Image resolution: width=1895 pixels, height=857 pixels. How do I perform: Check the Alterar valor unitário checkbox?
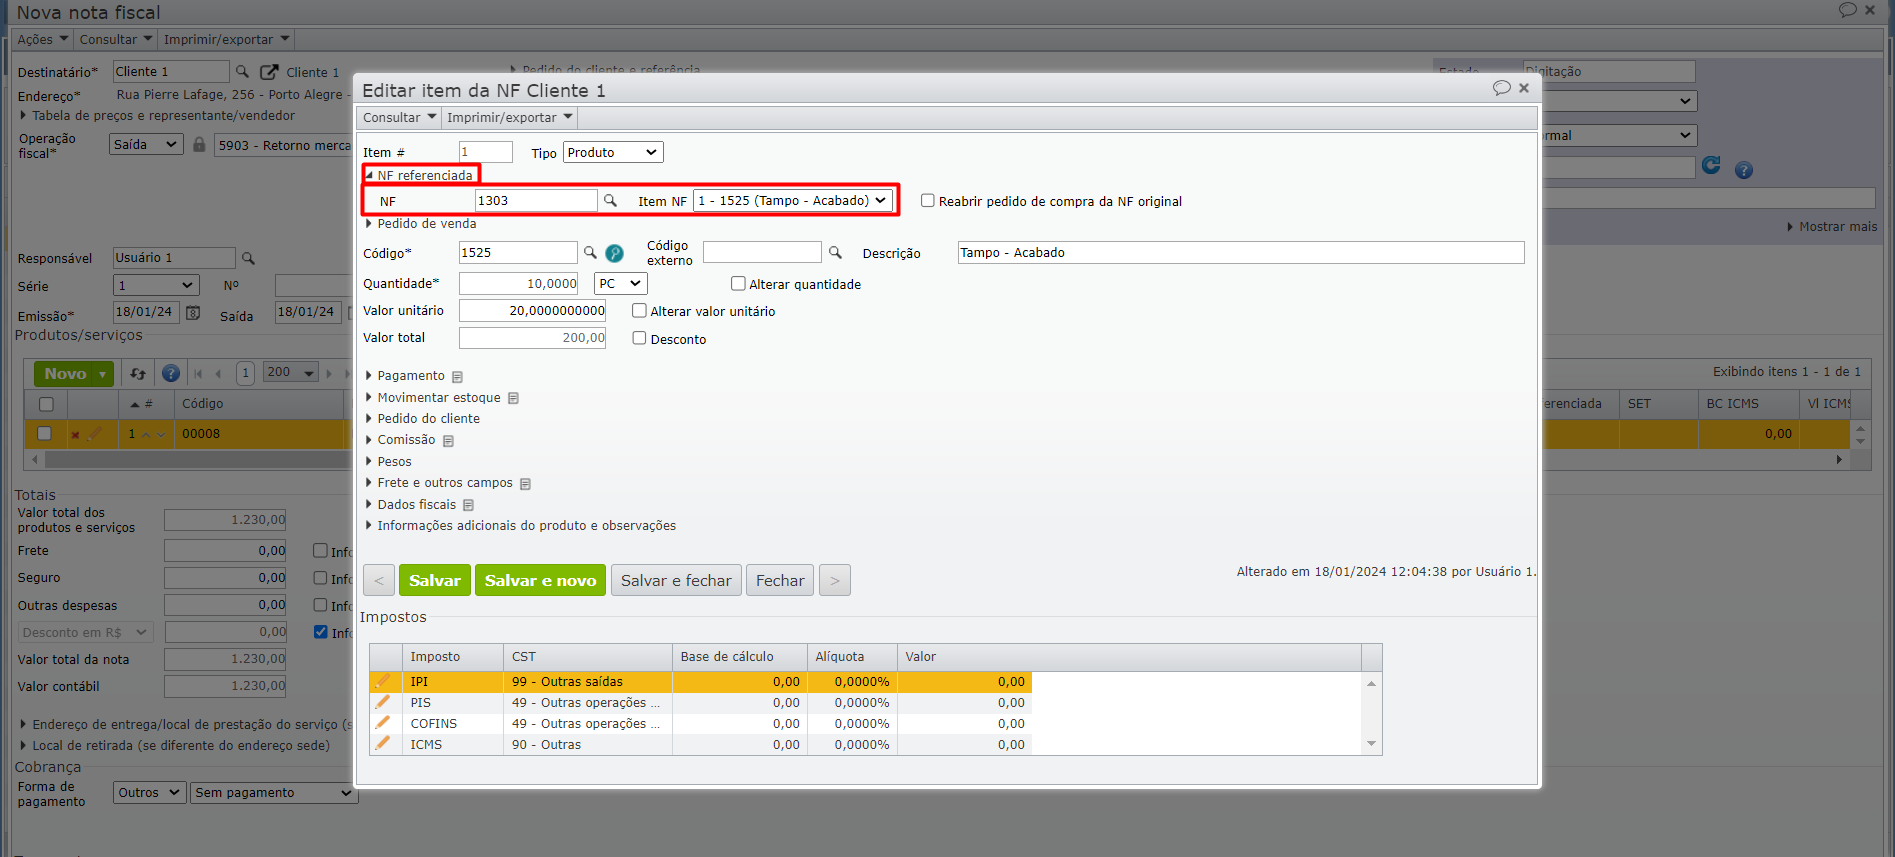pyautogui.click(x=639, y=311)
